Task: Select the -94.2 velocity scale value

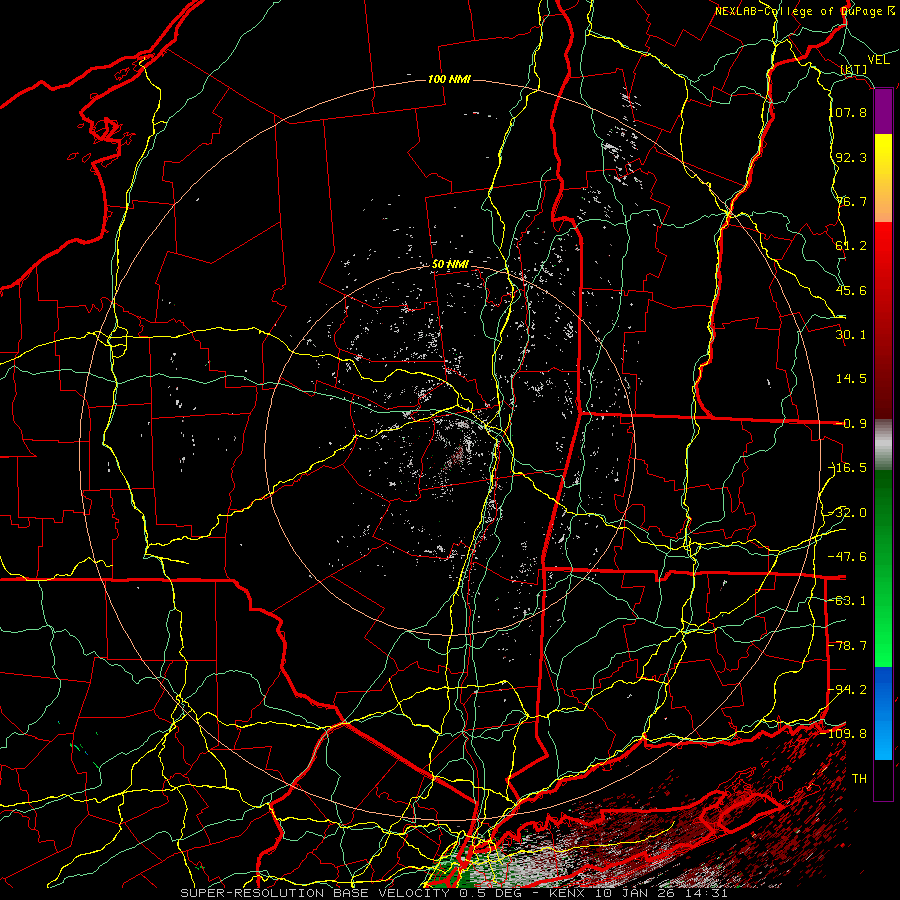Action: click(848, 690)
